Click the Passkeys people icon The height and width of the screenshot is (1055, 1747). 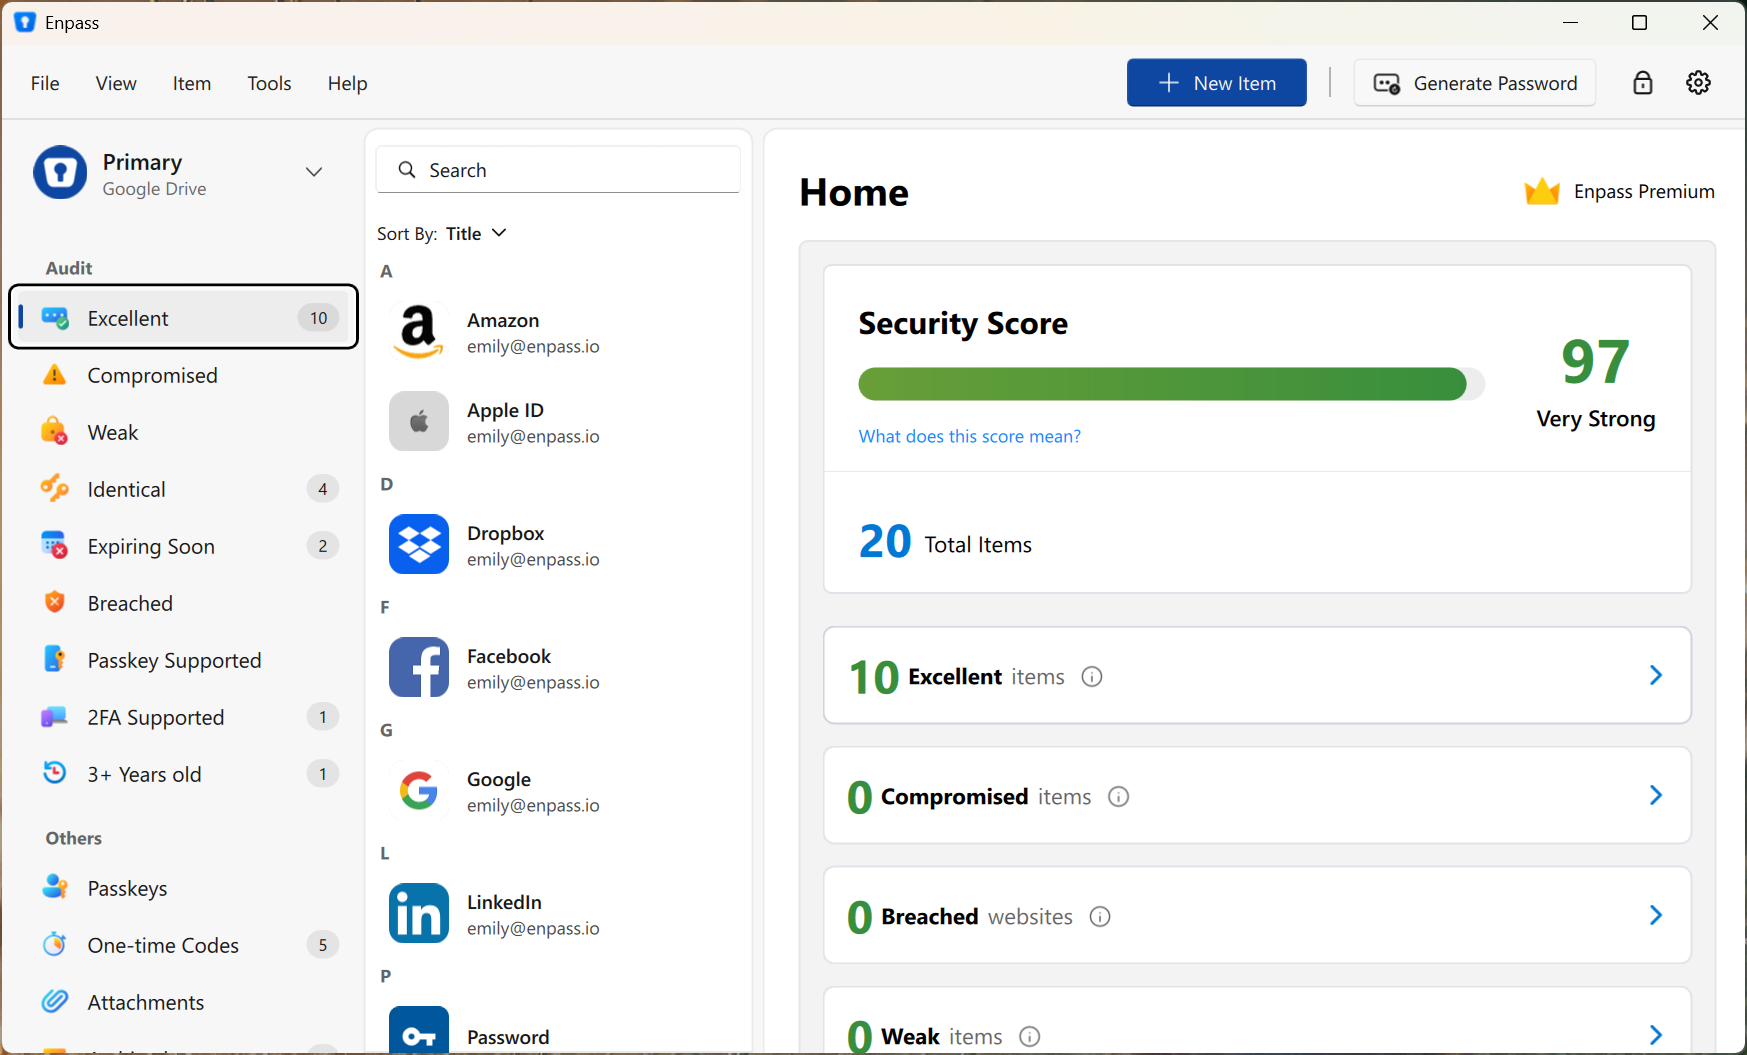coord(55,888)
